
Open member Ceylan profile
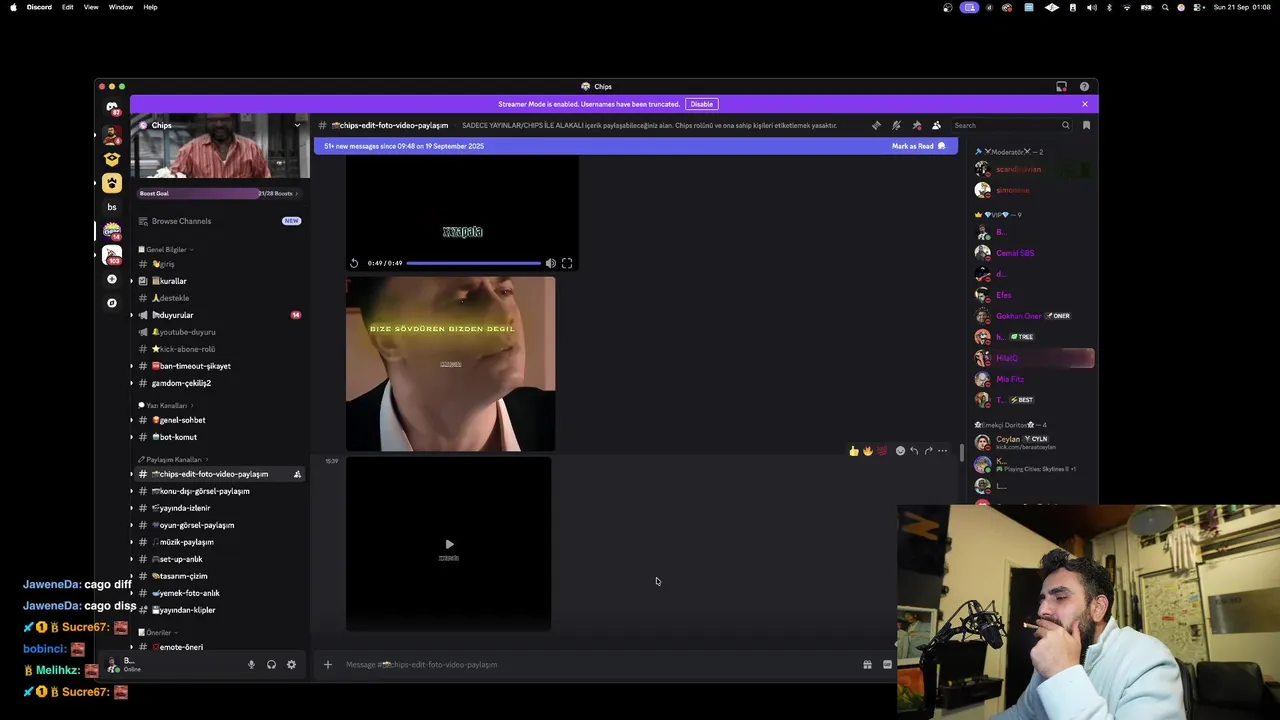coord(1034,442)
